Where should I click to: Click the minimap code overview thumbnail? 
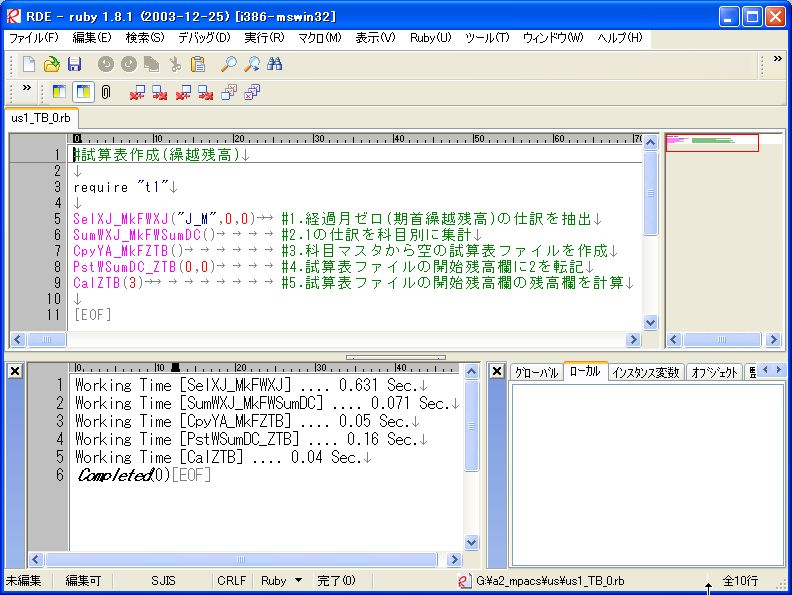pyautogui.click(x=712, y=142)
